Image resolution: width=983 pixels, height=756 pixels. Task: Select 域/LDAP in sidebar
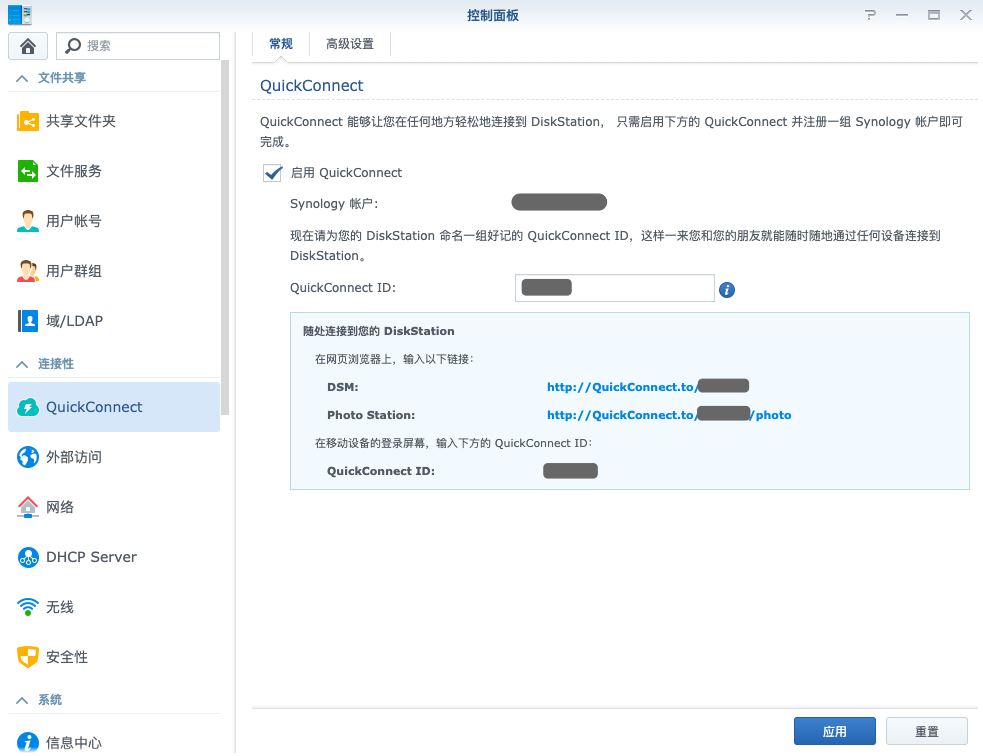(113, 320)
